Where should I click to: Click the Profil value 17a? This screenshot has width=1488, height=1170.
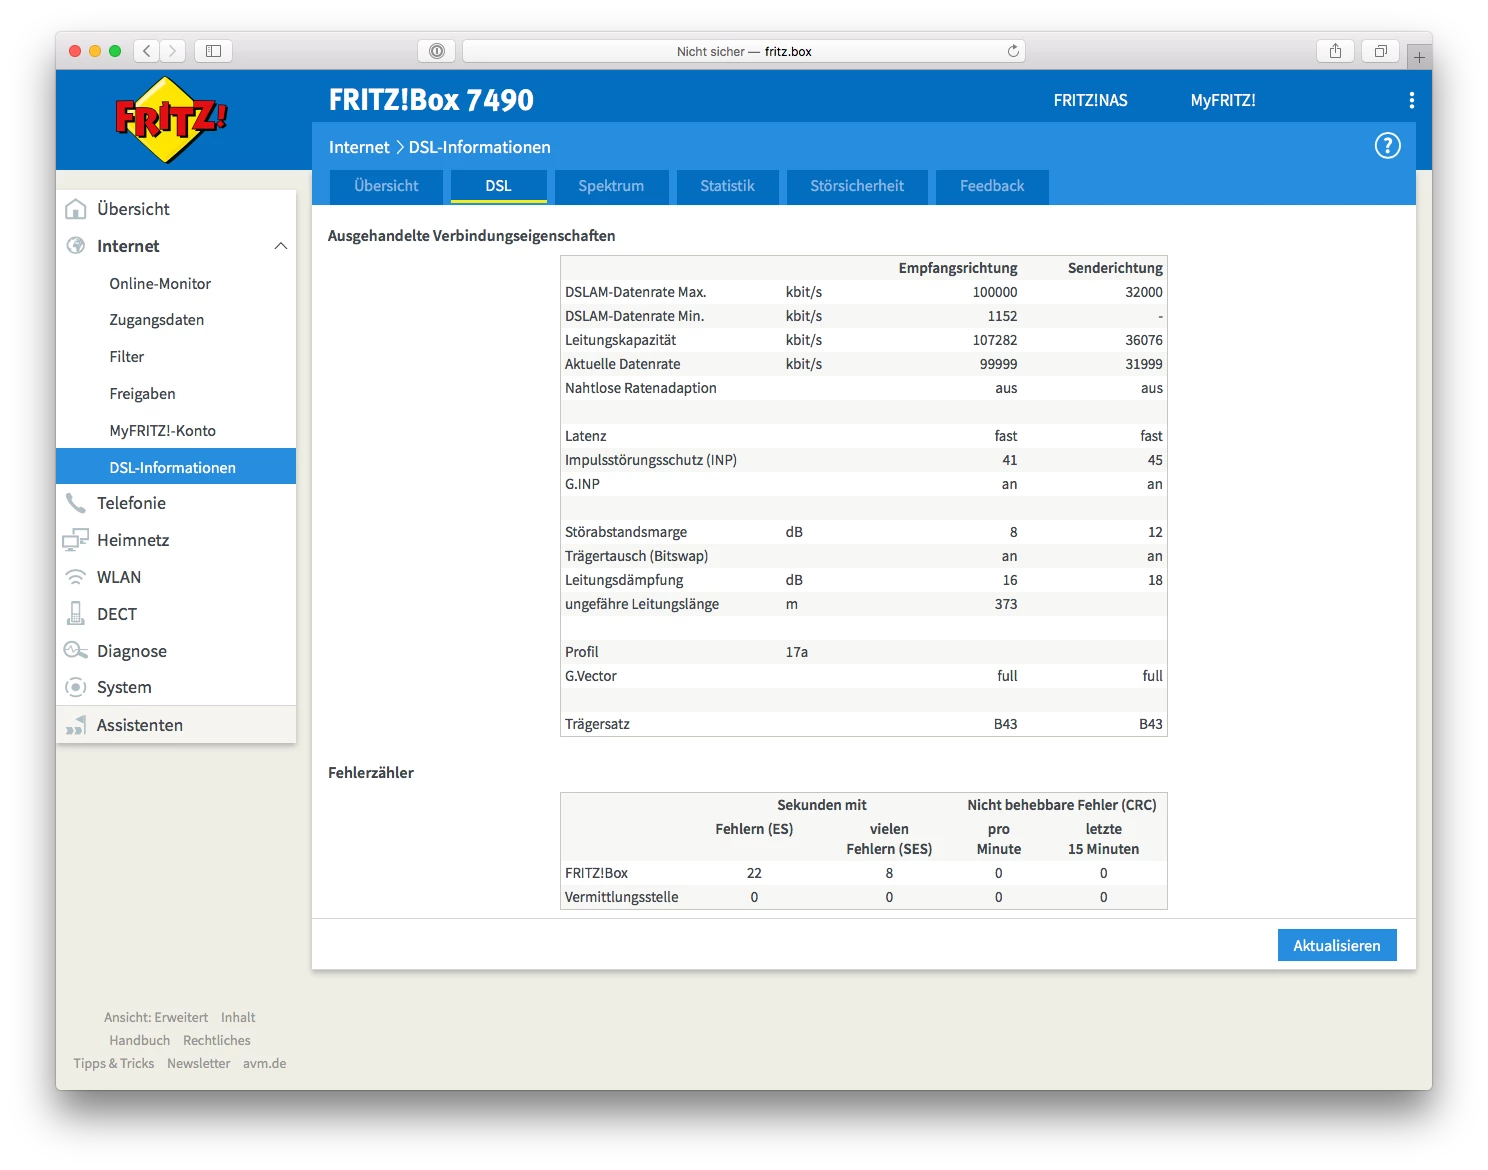pyautogui.click(x=797, y=652)
